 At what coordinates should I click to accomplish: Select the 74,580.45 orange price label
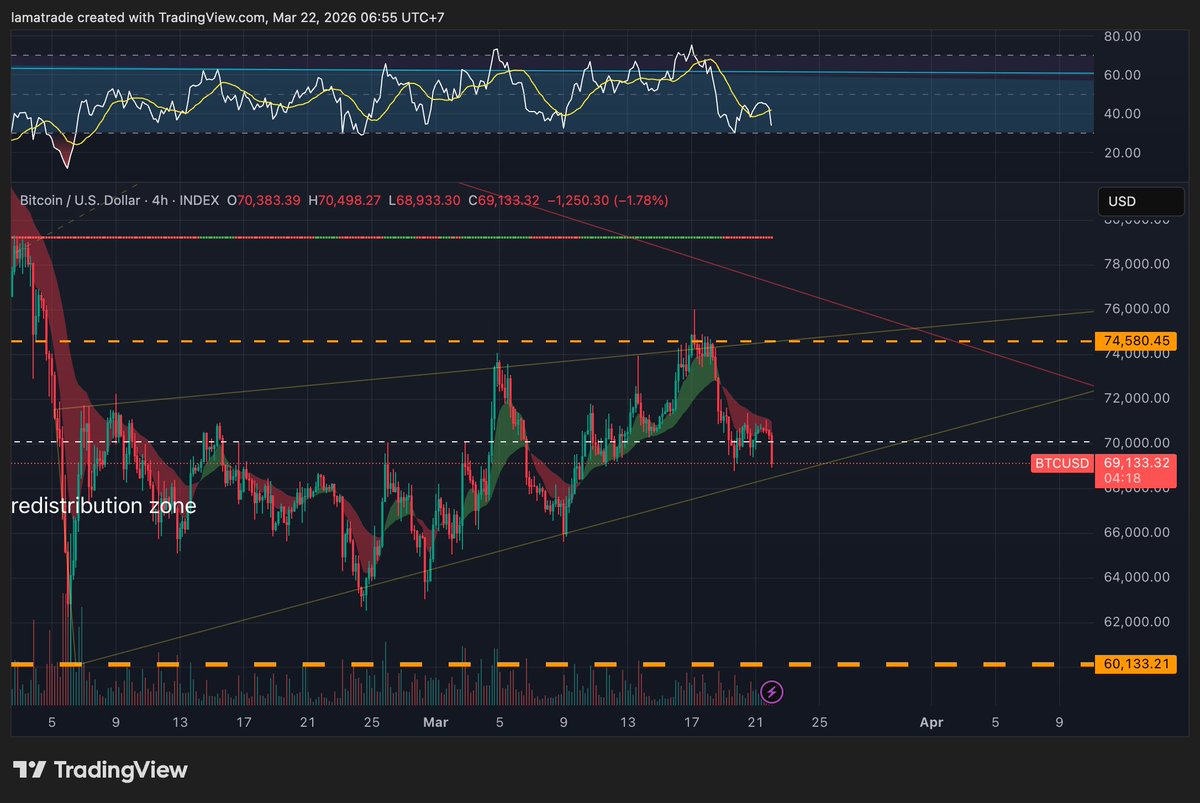(1137, 342)
